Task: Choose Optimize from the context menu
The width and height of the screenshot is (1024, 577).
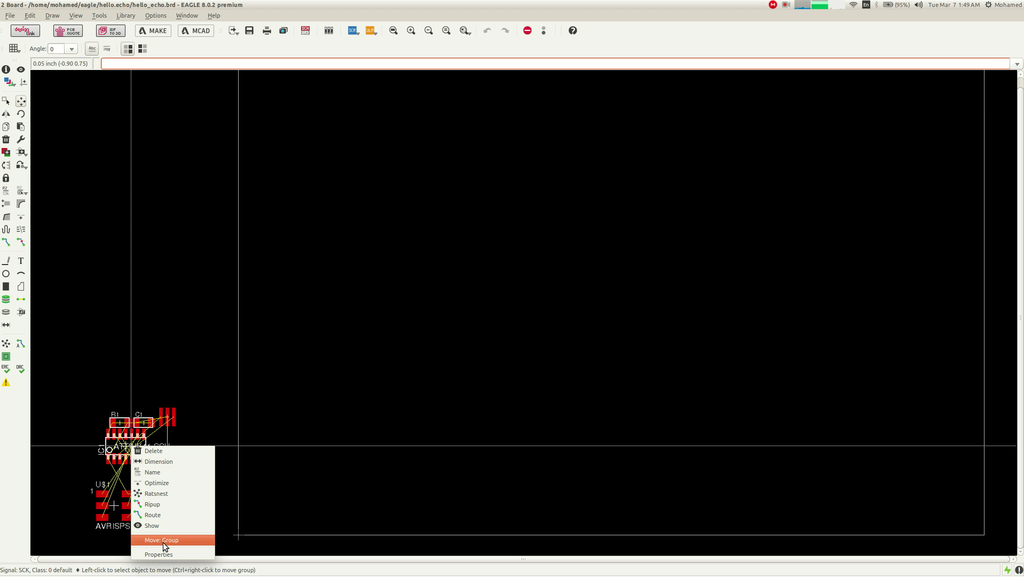Action: [173, 483]
